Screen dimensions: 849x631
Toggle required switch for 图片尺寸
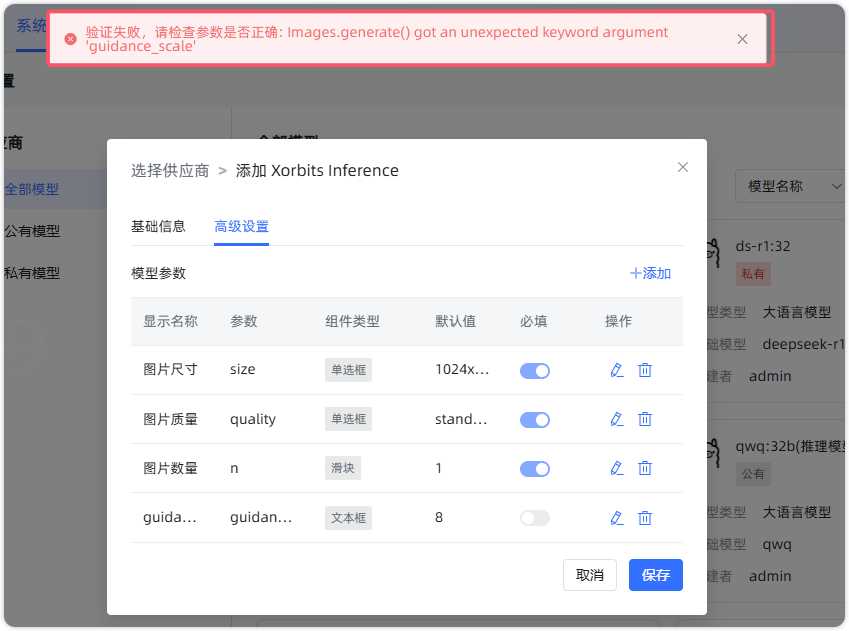coord(535,370)
